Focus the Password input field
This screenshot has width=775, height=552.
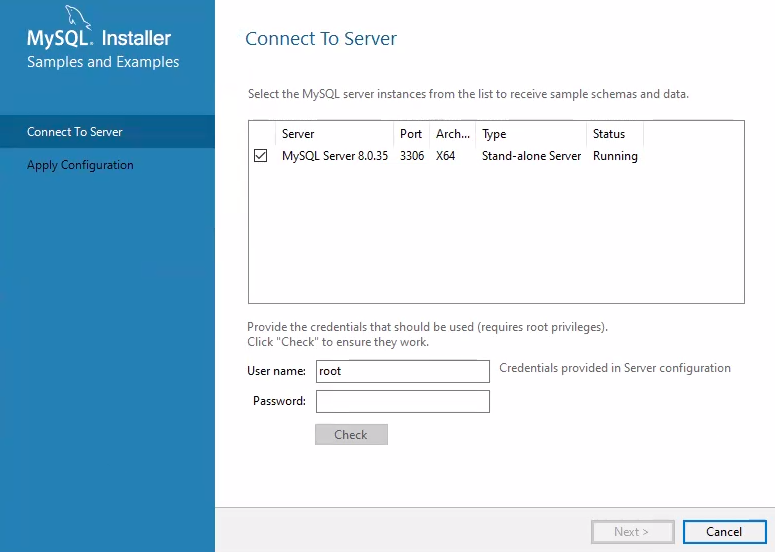click(x=403, y=401)
